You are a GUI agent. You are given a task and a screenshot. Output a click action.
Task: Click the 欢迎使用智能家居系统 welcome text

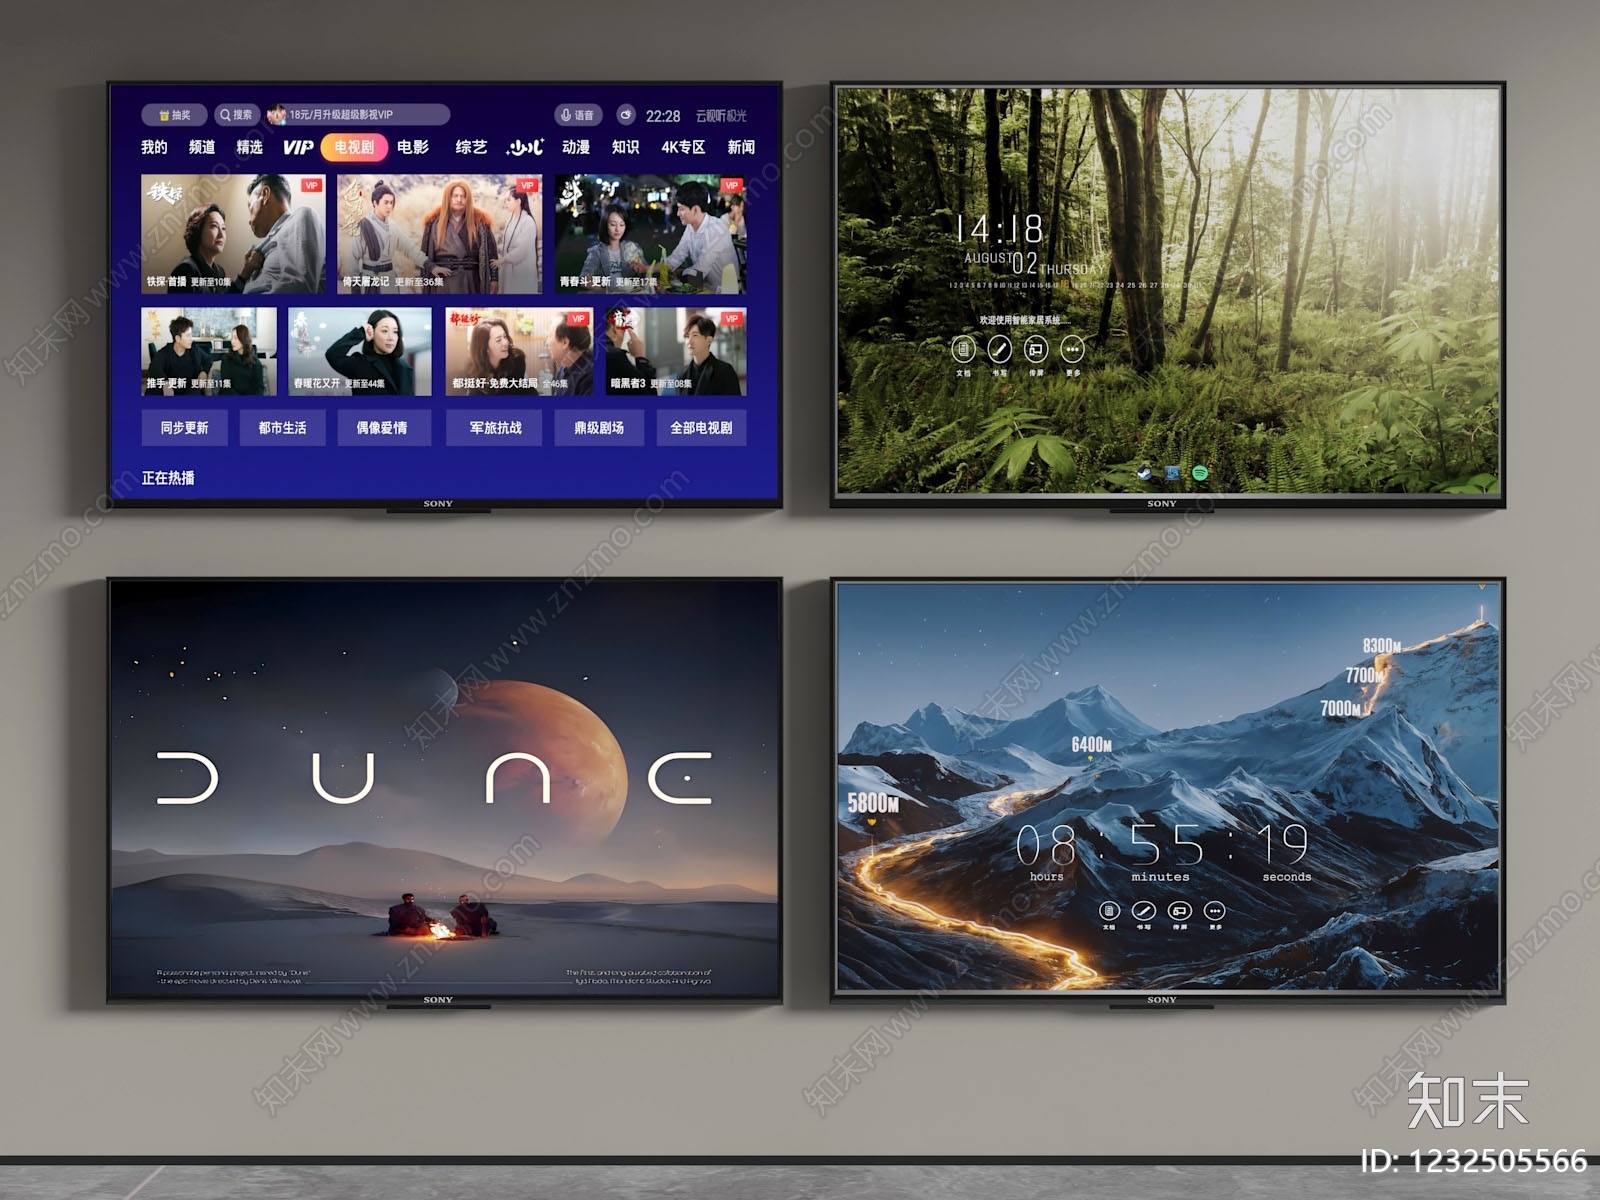coord(1025,320)
